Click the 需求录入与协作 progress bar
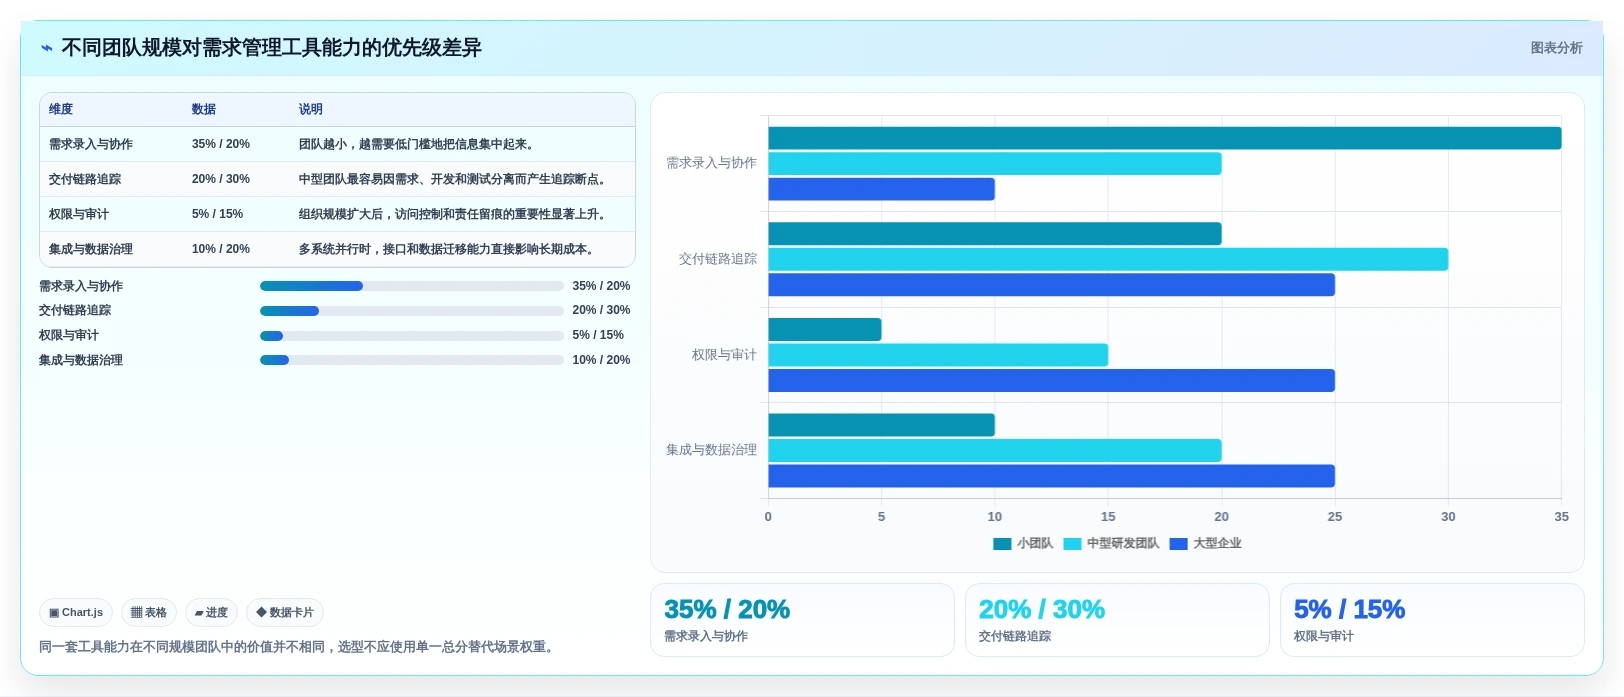Image resolution: width=1624 pixels, height=697 pixels. click(x=412, y=286)
